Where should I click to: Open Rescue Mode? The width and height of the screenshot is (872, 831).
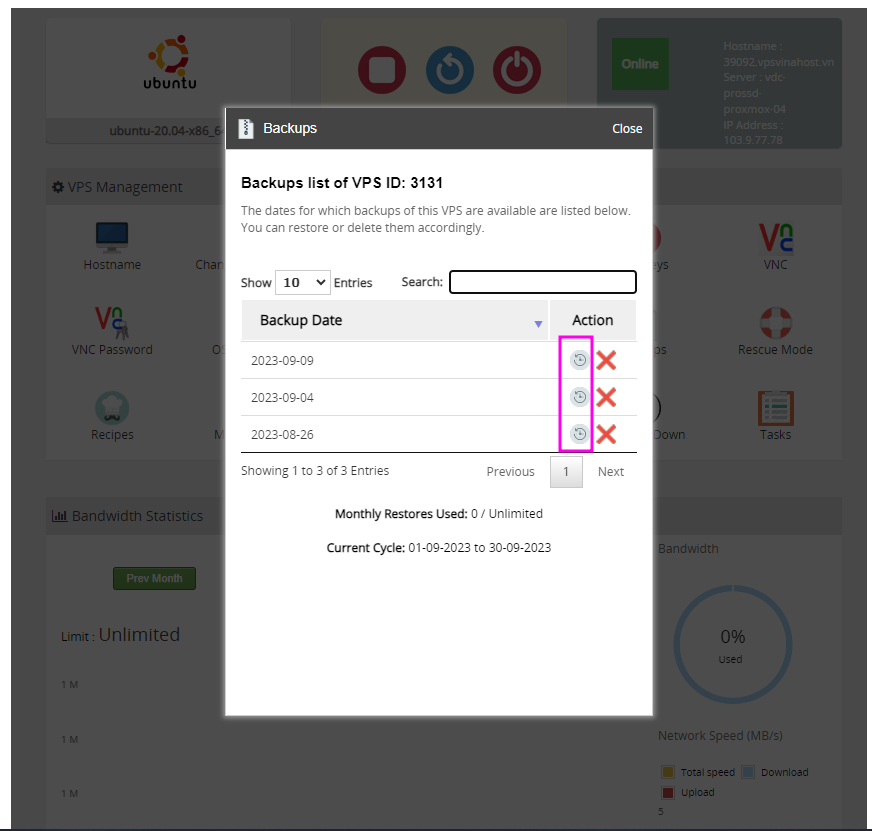[775, 322]
